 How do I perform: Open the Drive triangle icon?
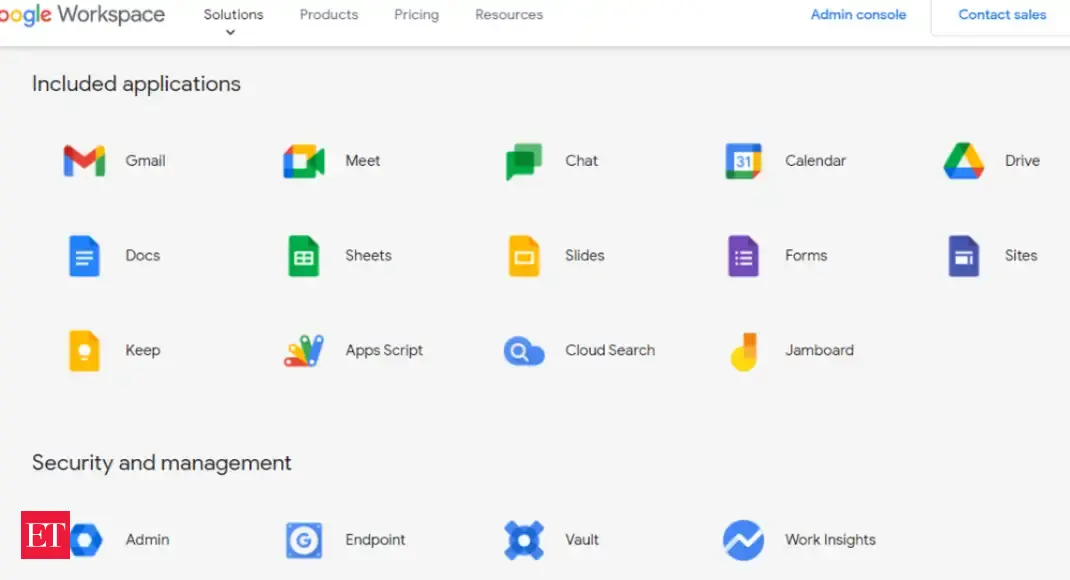click(x=963, y=161)
